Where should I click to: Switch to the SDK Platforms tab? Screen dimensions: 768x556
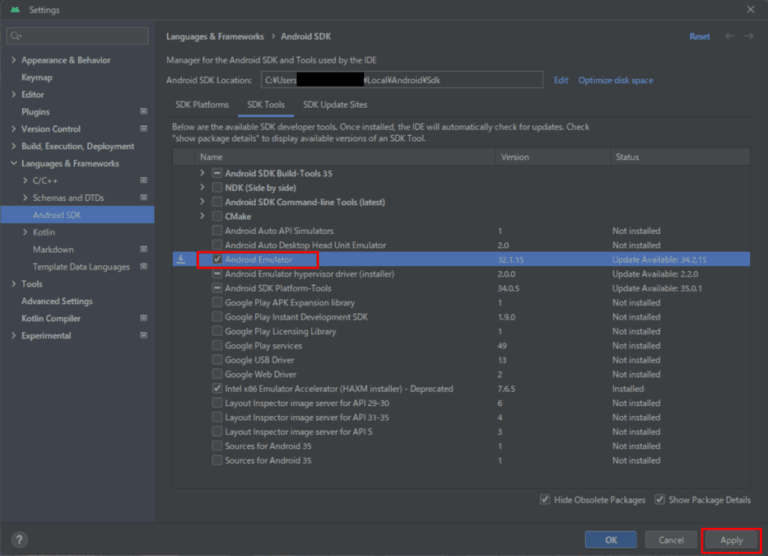(x=204, y=105)
